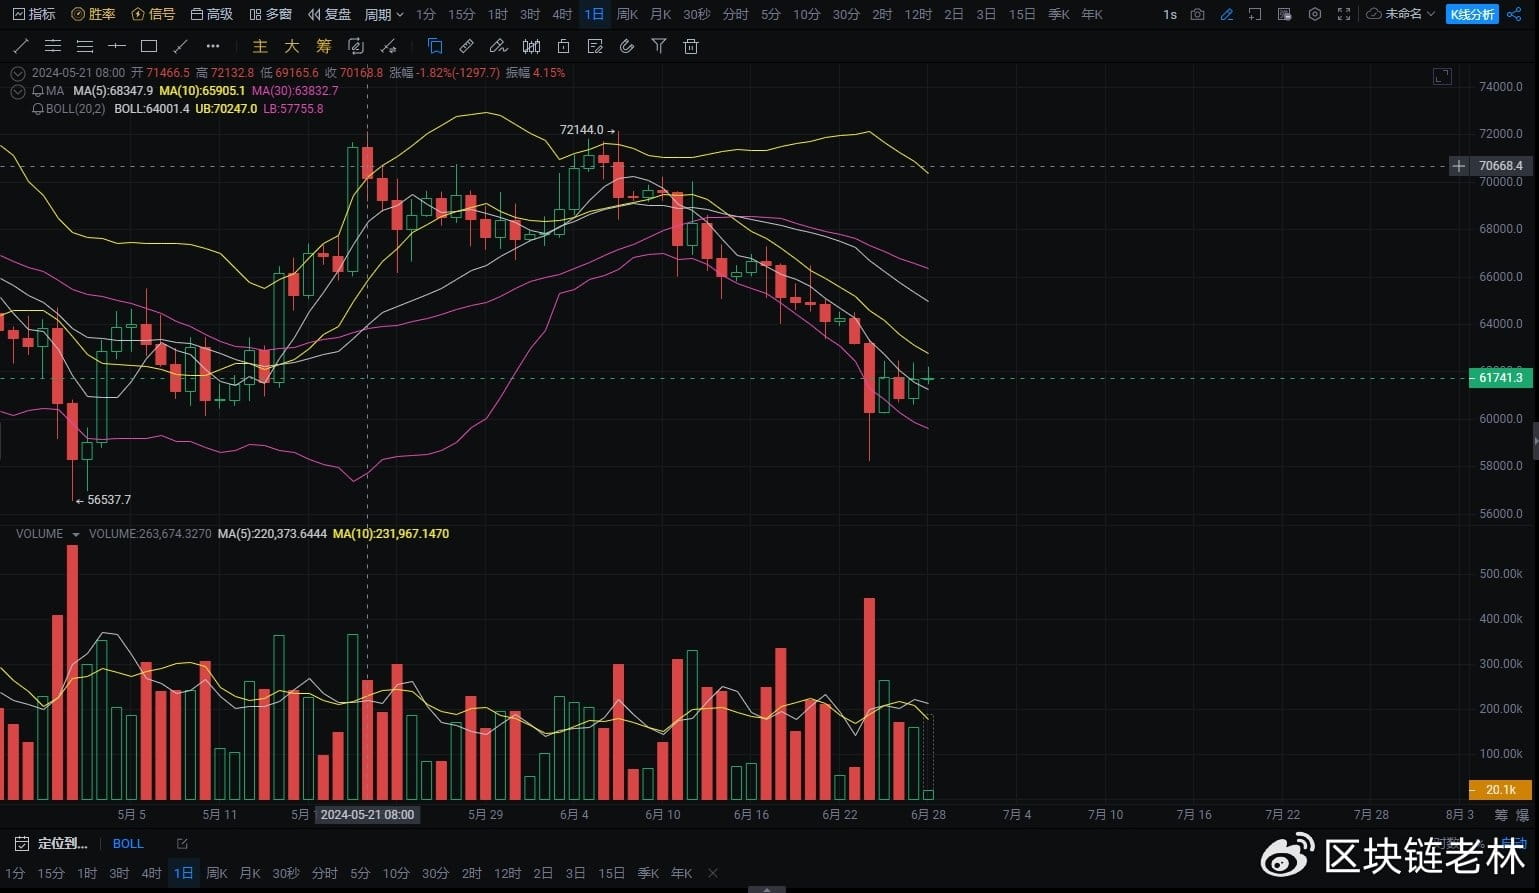Click the K线分析 button
The image size is (1539, 893).
click(1472, 14)
